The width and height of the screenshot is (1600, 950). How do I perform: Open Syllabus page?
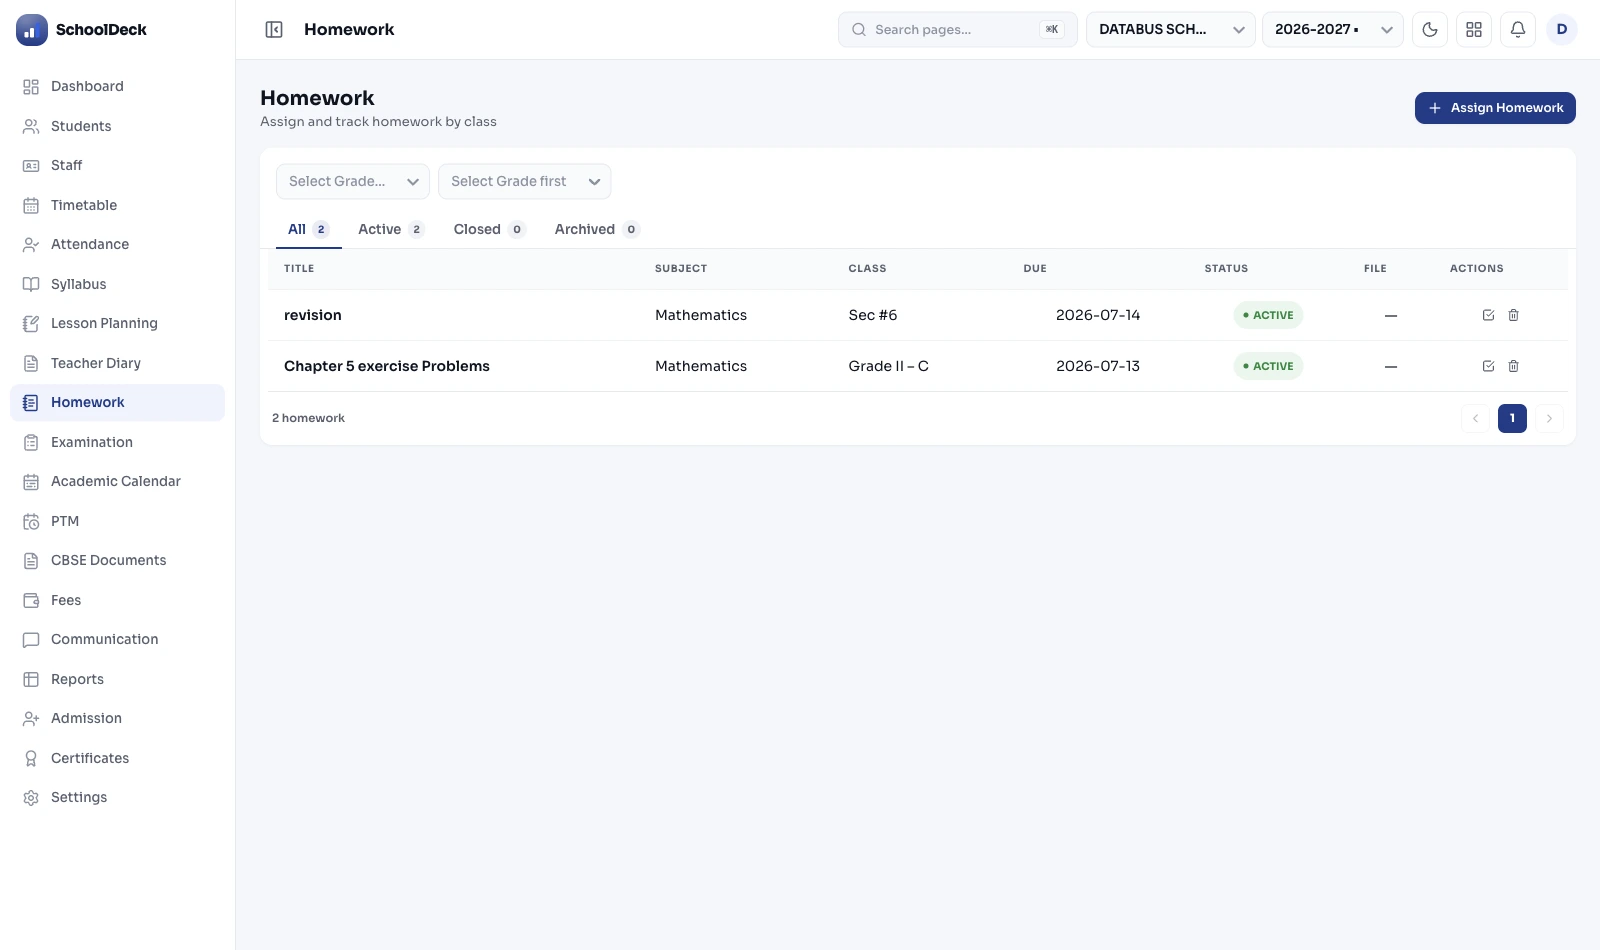(117, 284)
